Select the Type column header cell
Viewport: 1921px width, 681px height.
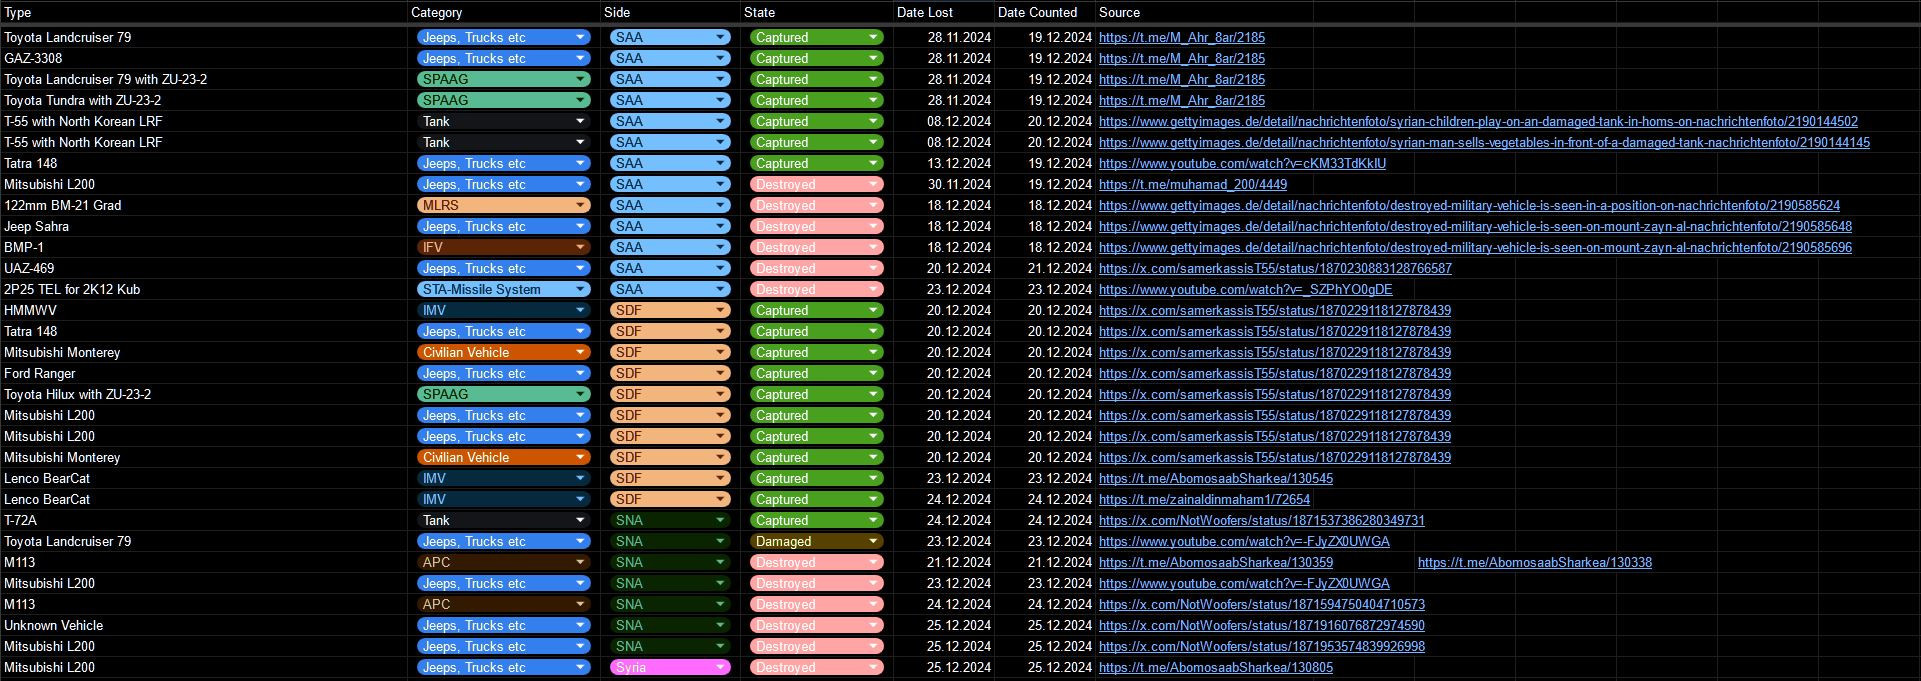click(x=204, y=12)
